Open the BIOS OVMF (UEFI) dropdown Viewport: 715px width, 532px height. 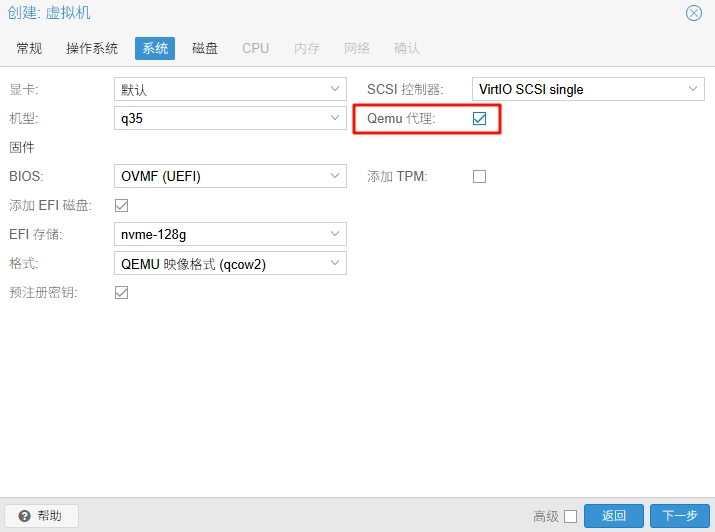335,177
